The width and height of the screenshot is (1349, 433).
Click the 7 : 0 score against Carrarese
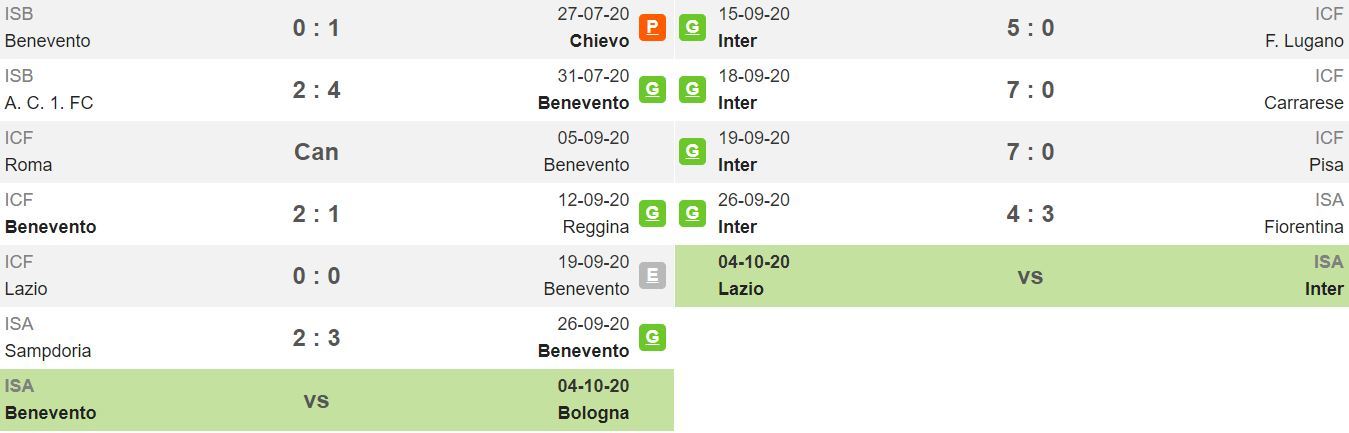point(1030,90)
